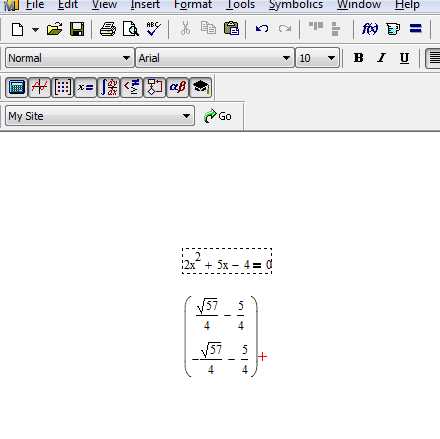This screenshot has width=440, height=439.
Task: Open the Symbolics menu
Action: (296, 5)
